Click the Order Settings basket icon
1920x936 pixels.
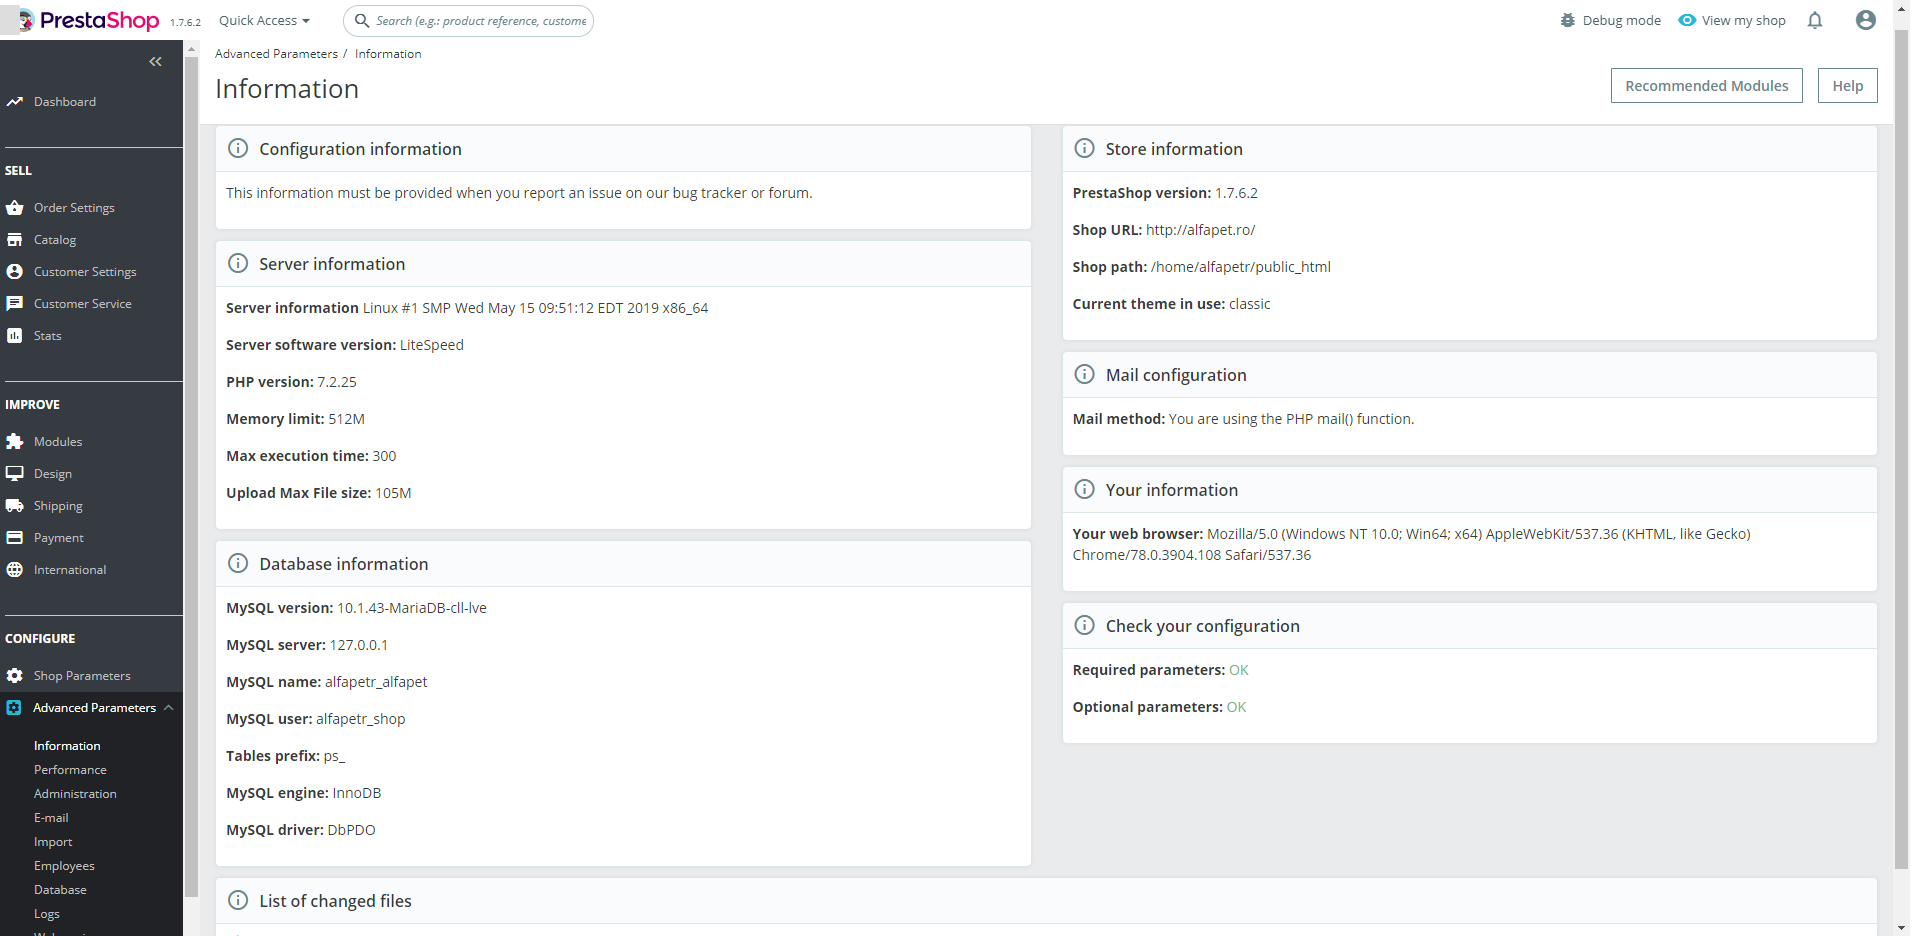click(15, 208)
